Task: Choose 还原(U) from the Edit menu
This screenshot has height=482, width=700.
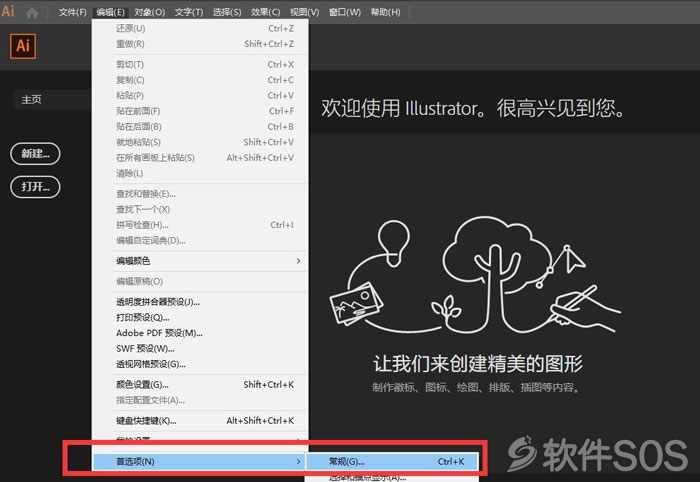Action: (200, 29)
